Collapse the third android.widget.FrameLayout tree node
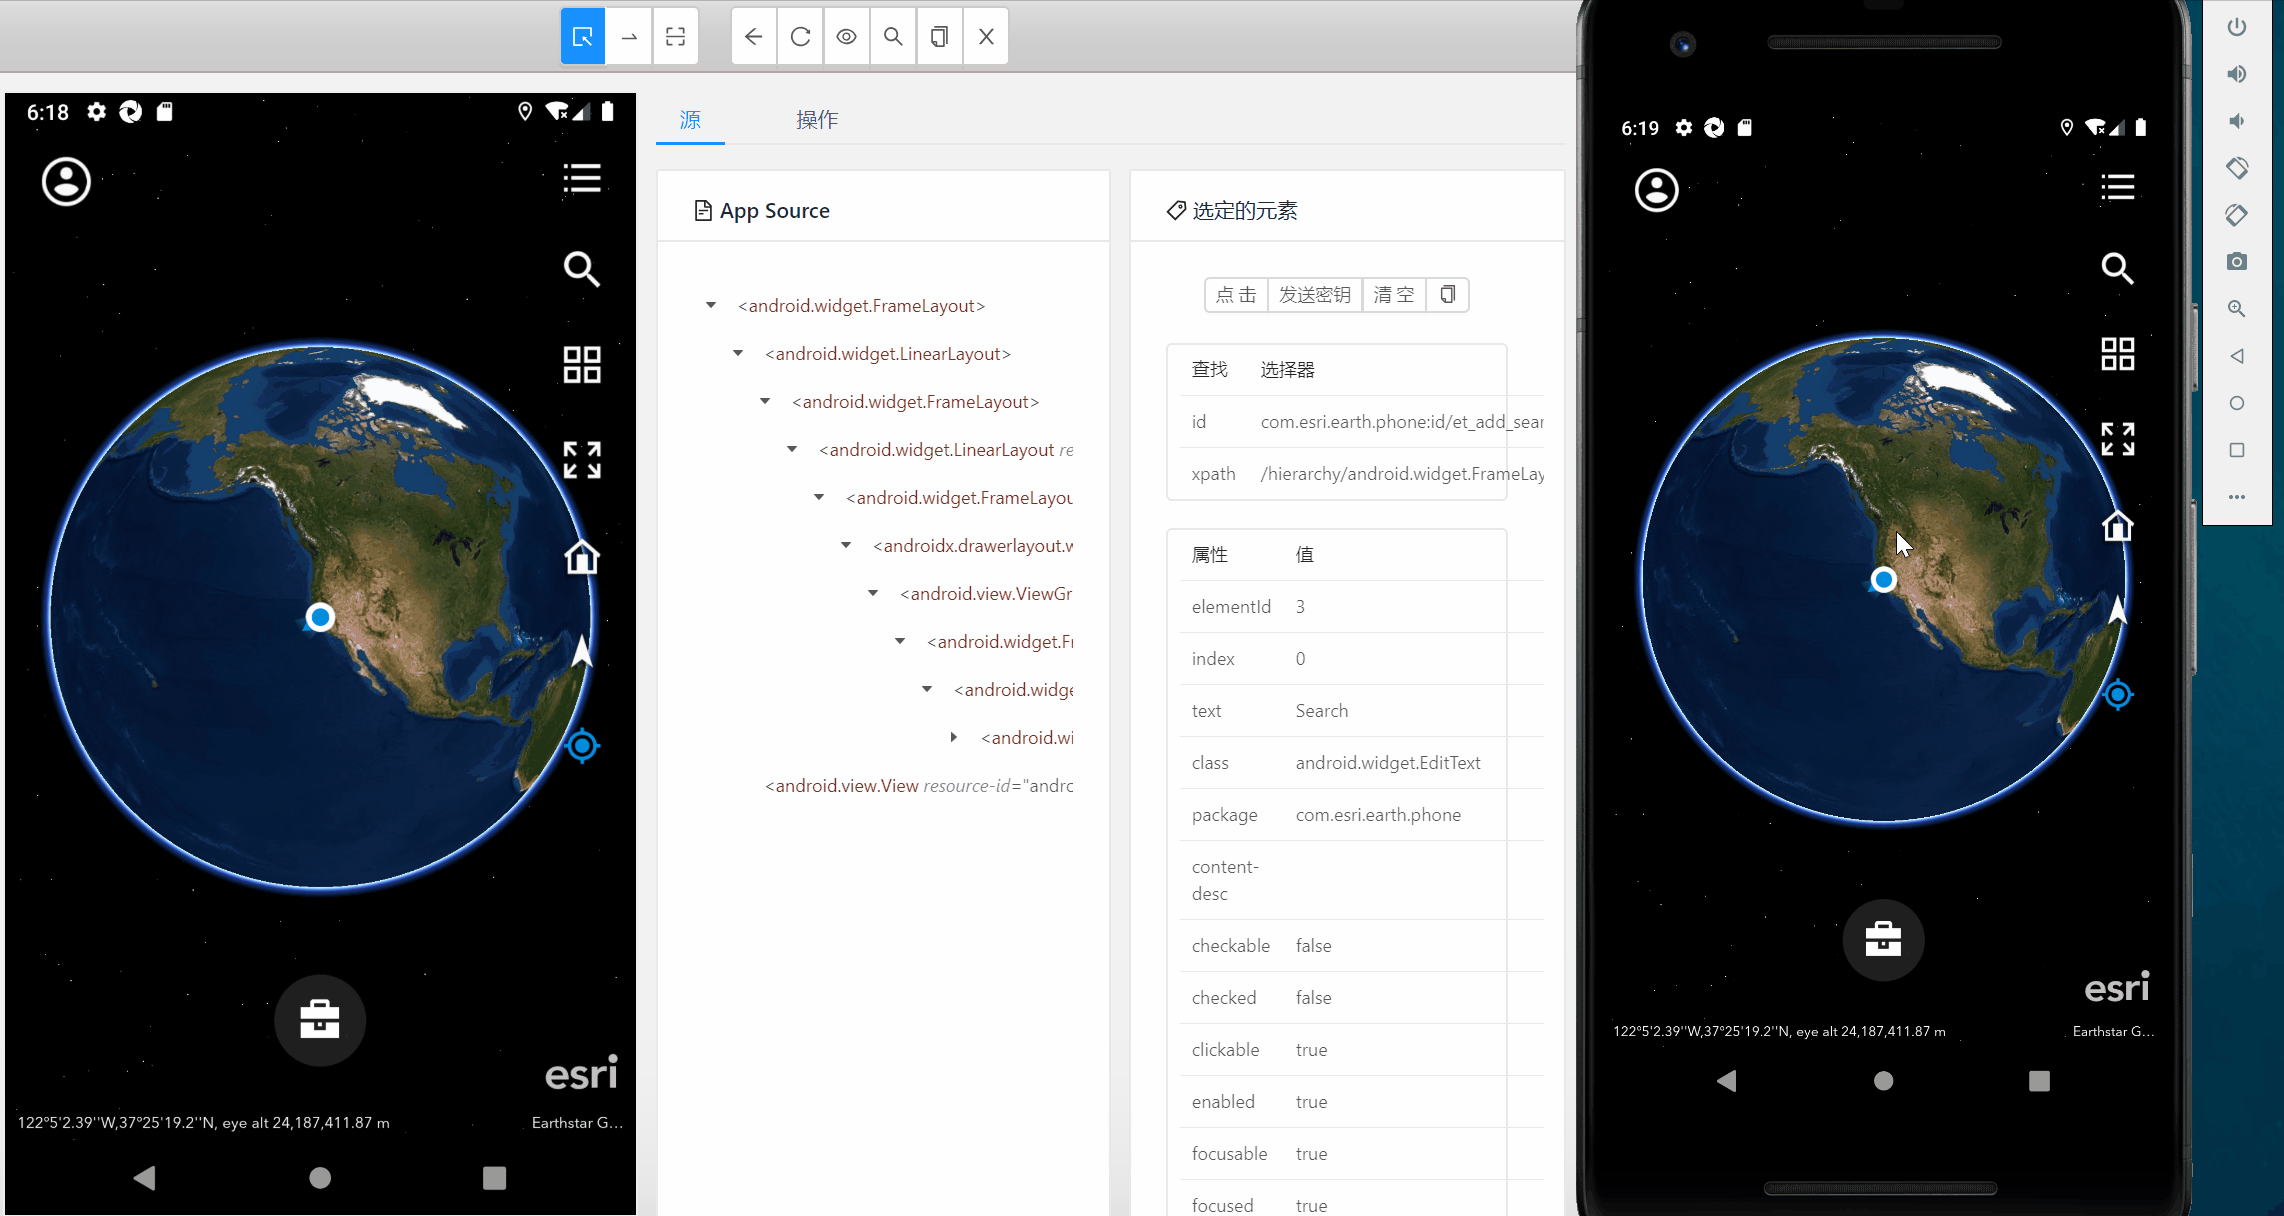The width and height of the screenshot is (2284, 1216). 819,497
